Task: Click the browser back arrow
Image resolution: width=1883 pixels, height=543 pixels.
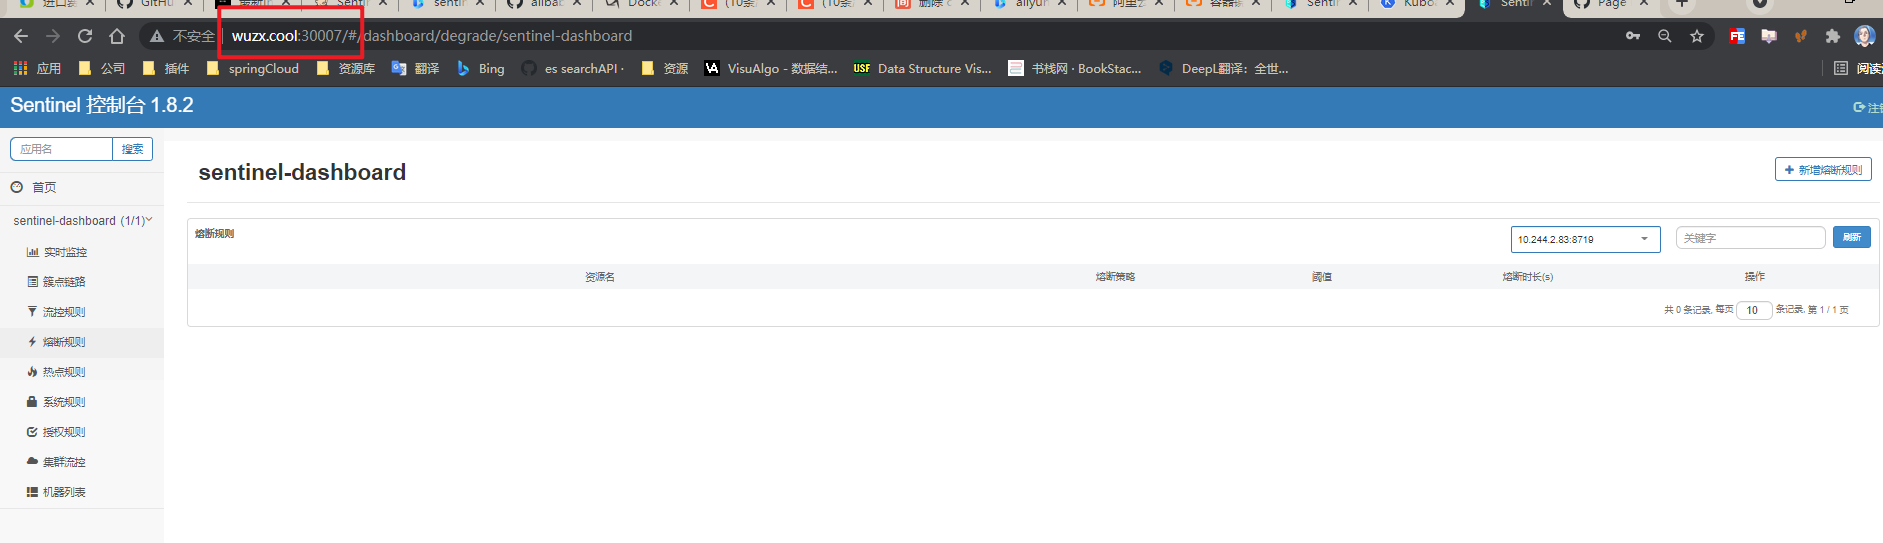Action: point(21,36)
